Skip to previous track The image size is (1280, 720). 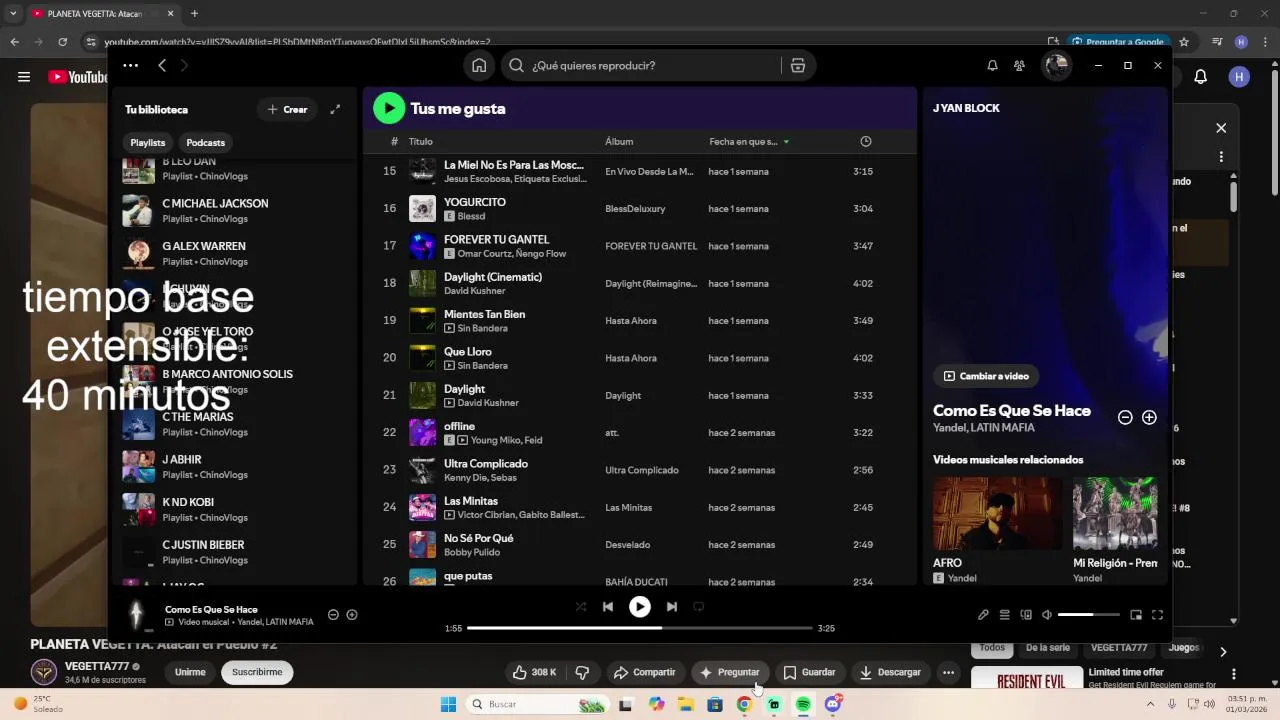pyautogui.click(x=608, y=606)
